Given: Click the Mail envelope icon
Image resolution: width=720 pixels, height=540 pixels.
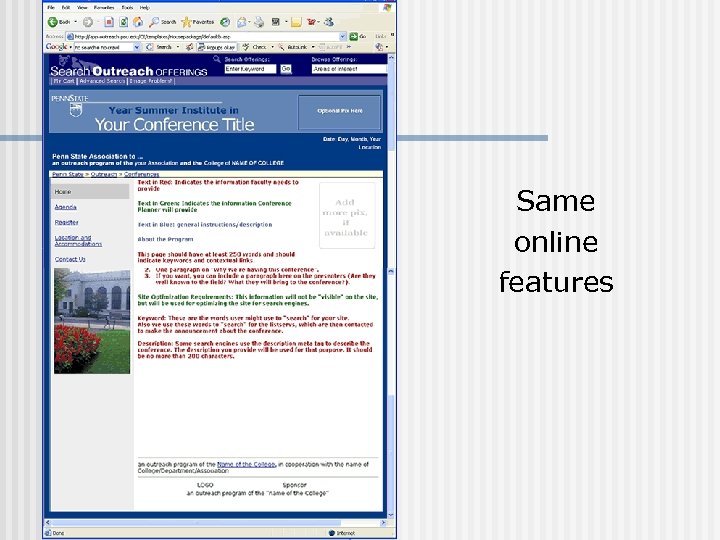Looking at the screenshot, I should 242,22.
